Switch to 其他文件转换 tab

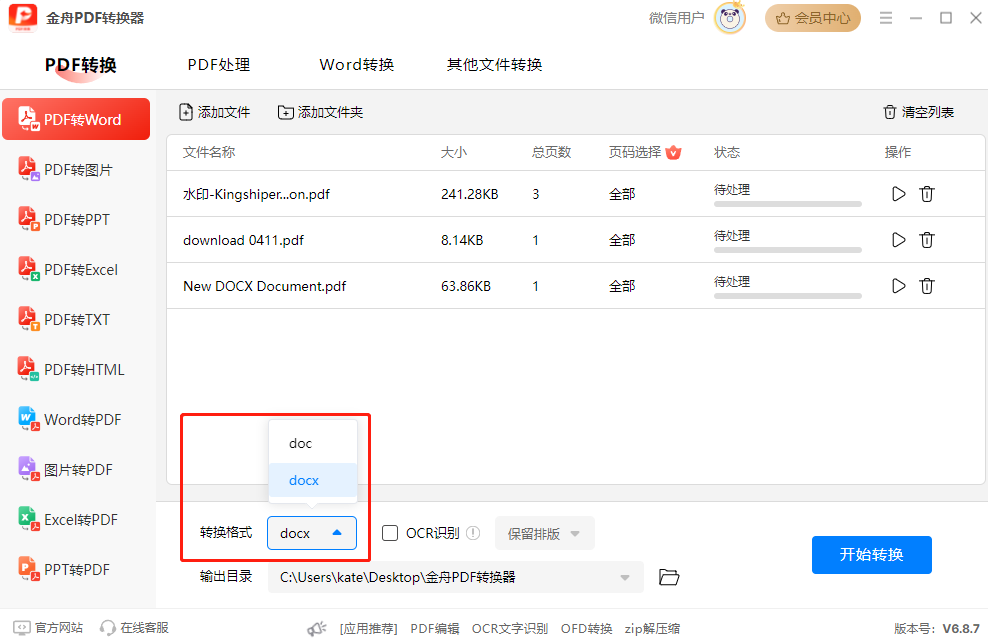(494, 65)
